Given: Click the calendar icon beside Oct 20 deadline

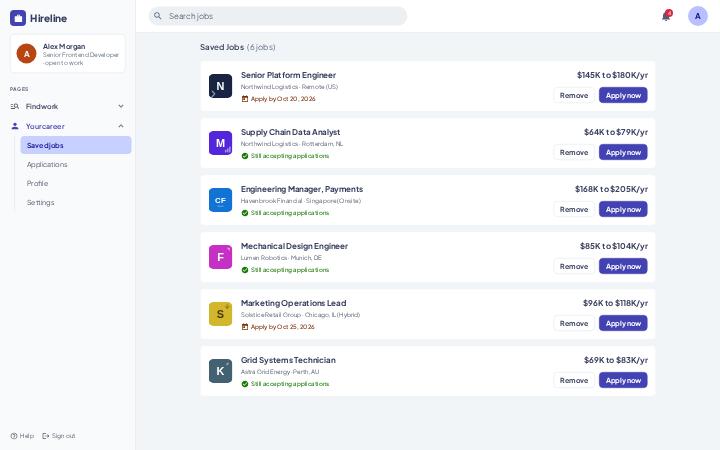Looking at the screenshot, I should click(x=245, y=99).
